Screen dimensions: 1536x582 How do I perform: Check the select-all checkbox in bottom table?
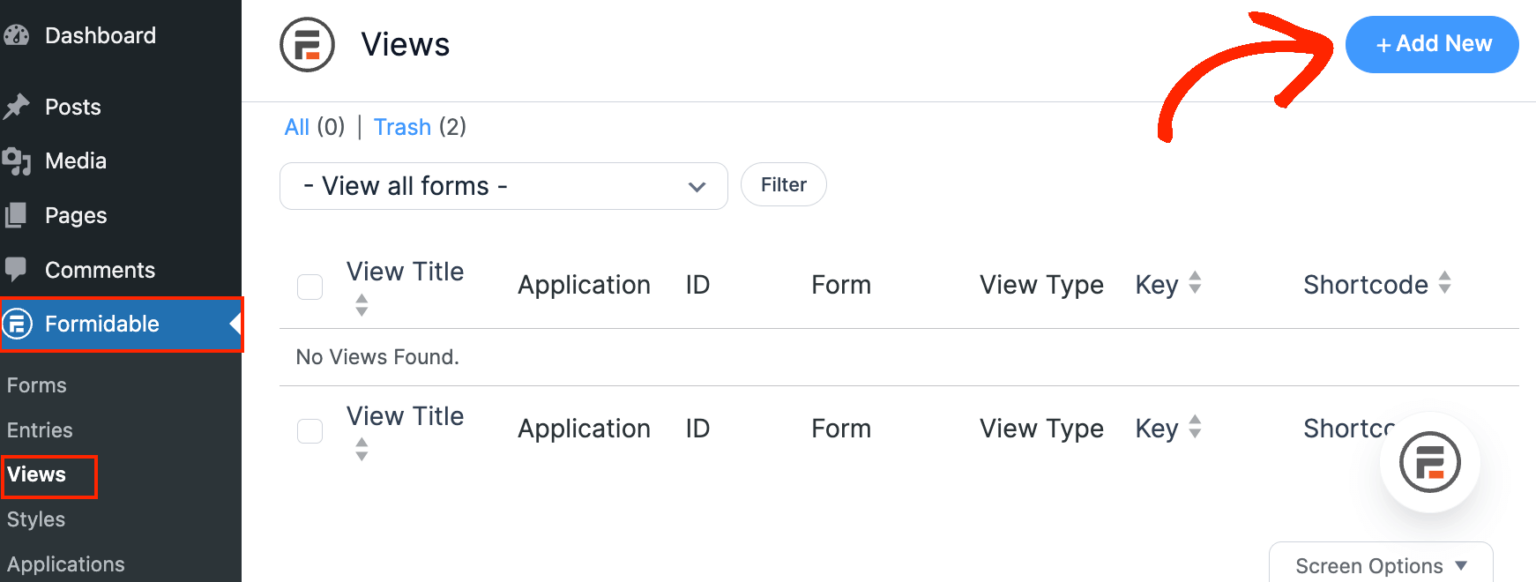[x=310, y=431]
